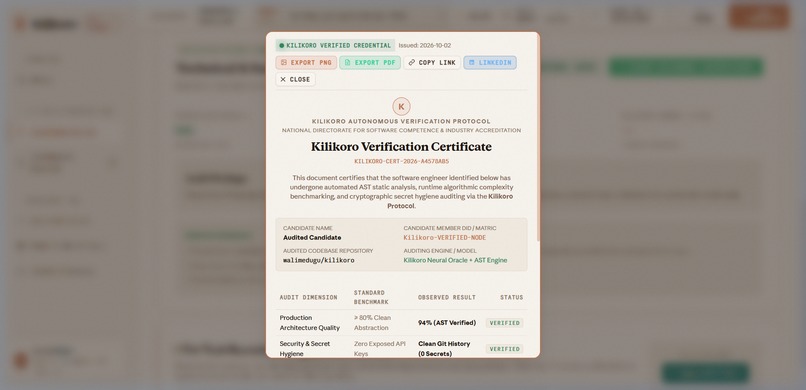
Task: Click the "STATUS" column header
Action: [511, 298]
